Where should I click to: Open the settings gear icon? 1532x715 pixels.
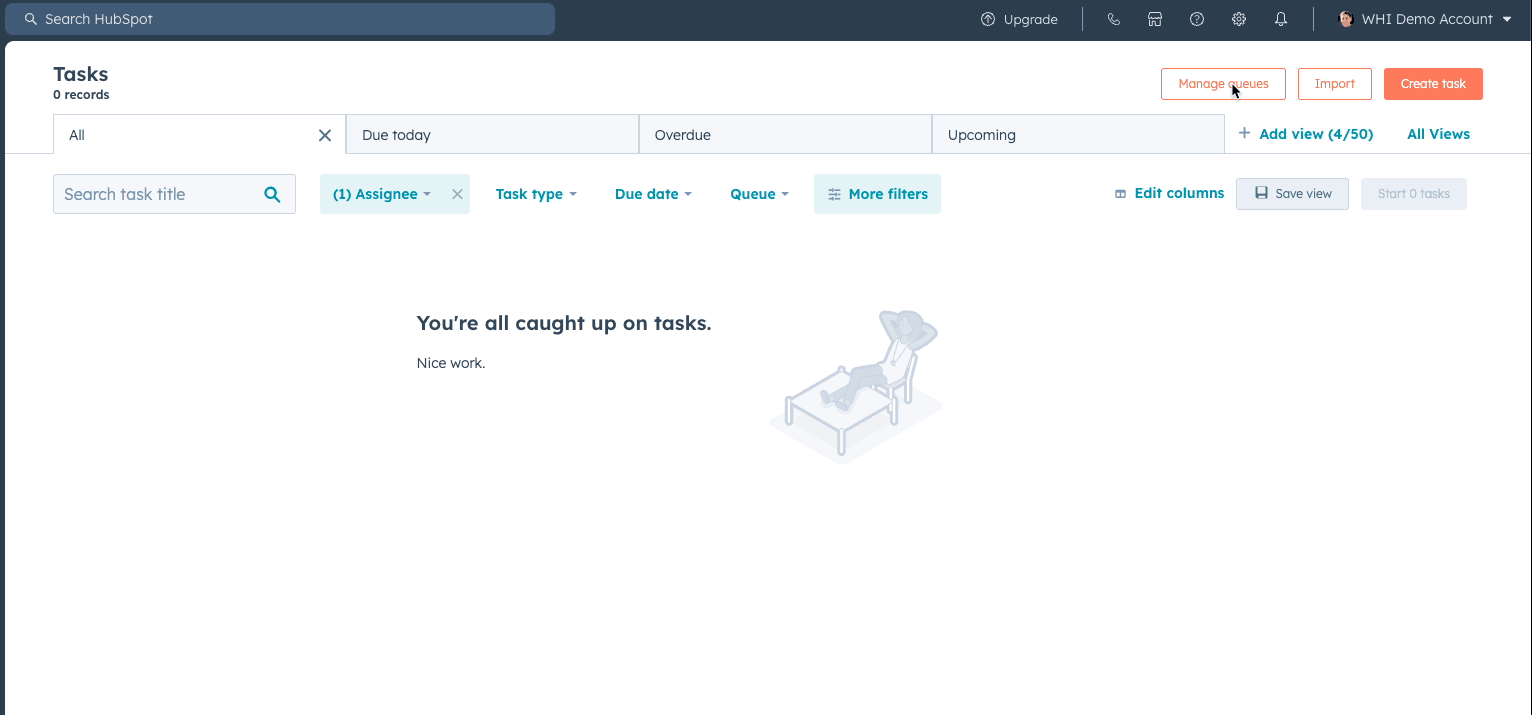(x=1239, y=19)
